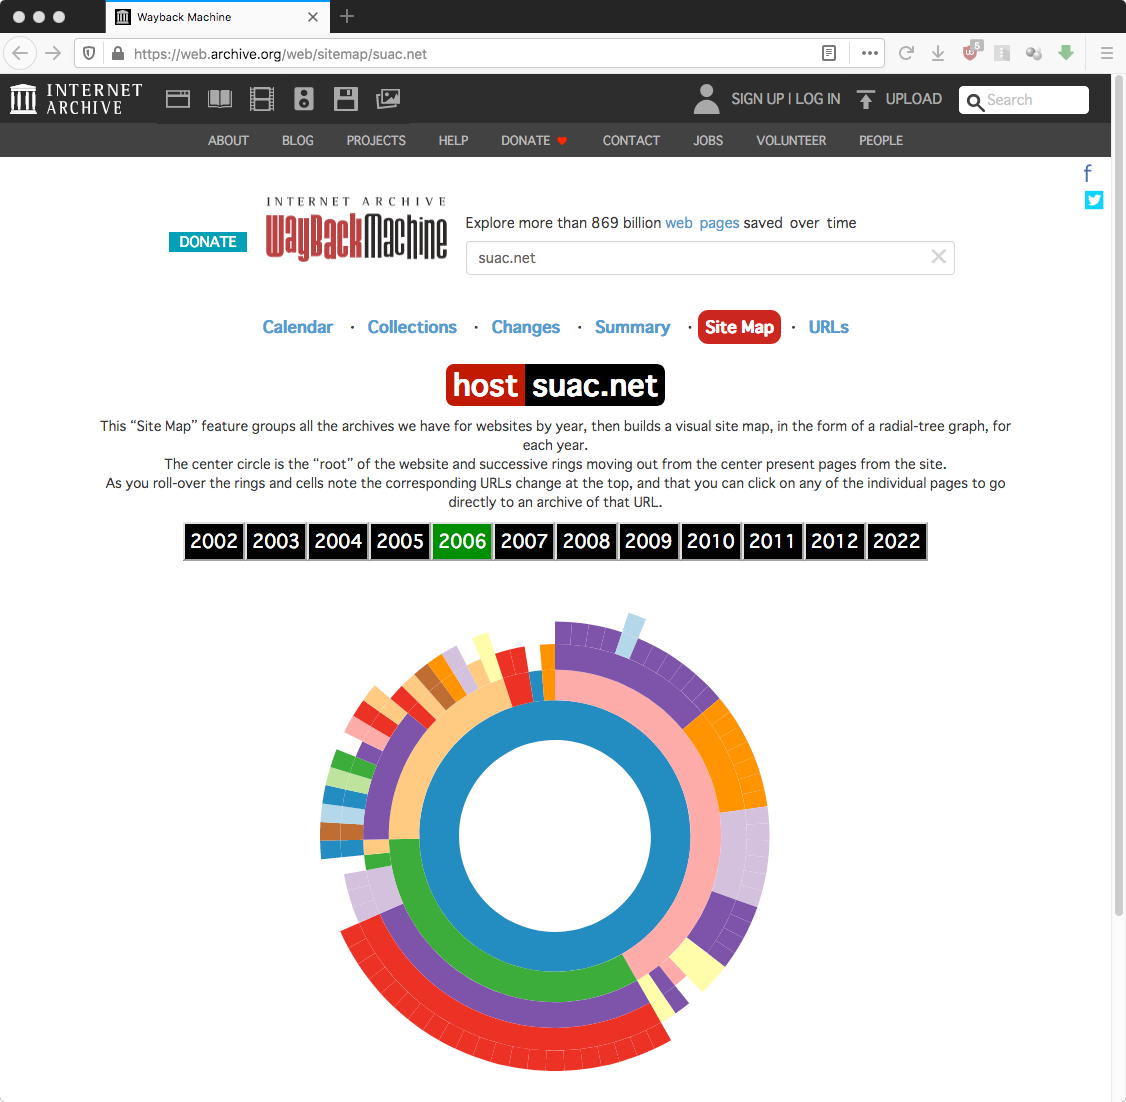The image size is (1126, 1102).
Task: Switch to the Collections view
Action: 412,327
